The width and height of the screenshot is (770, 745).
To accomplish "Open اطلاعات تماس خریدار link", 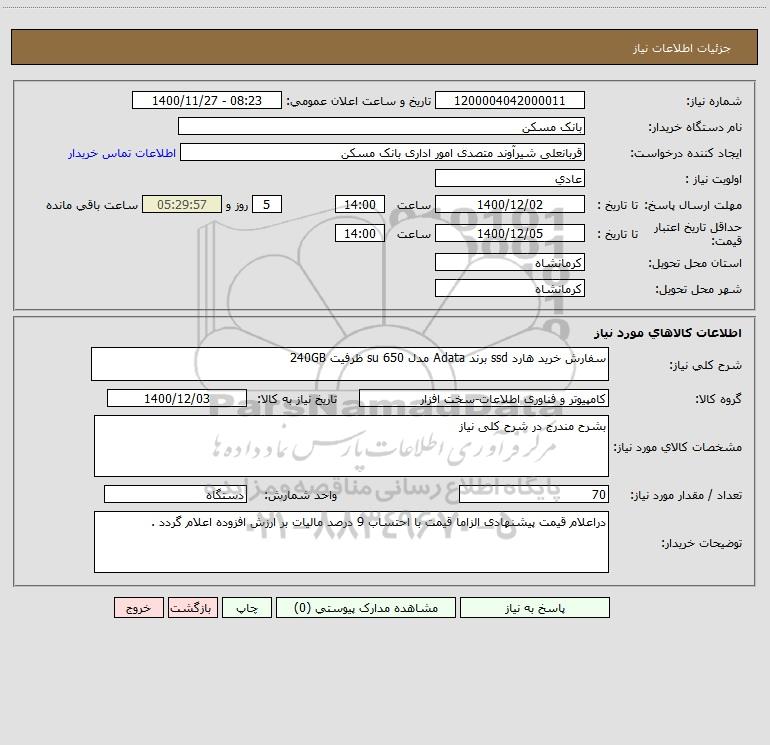I will pyautogui.click(x=122, y=153).
